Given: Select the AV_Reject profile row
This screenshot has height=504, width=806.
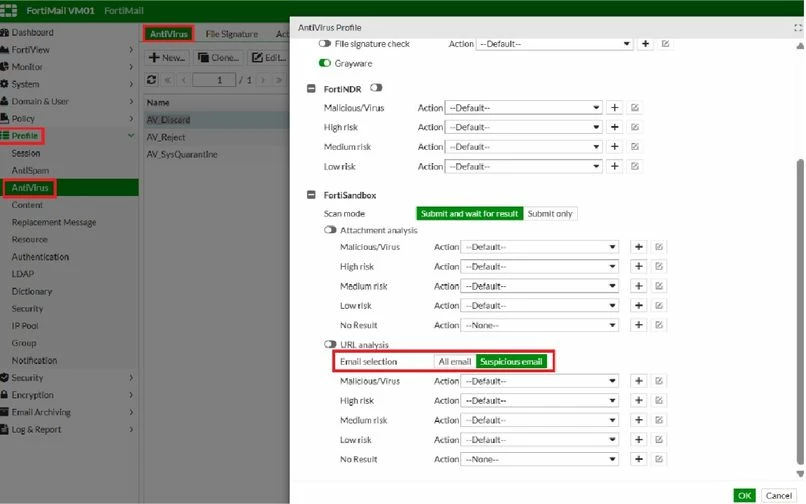Looking at the screenshot, I should 216,137.
